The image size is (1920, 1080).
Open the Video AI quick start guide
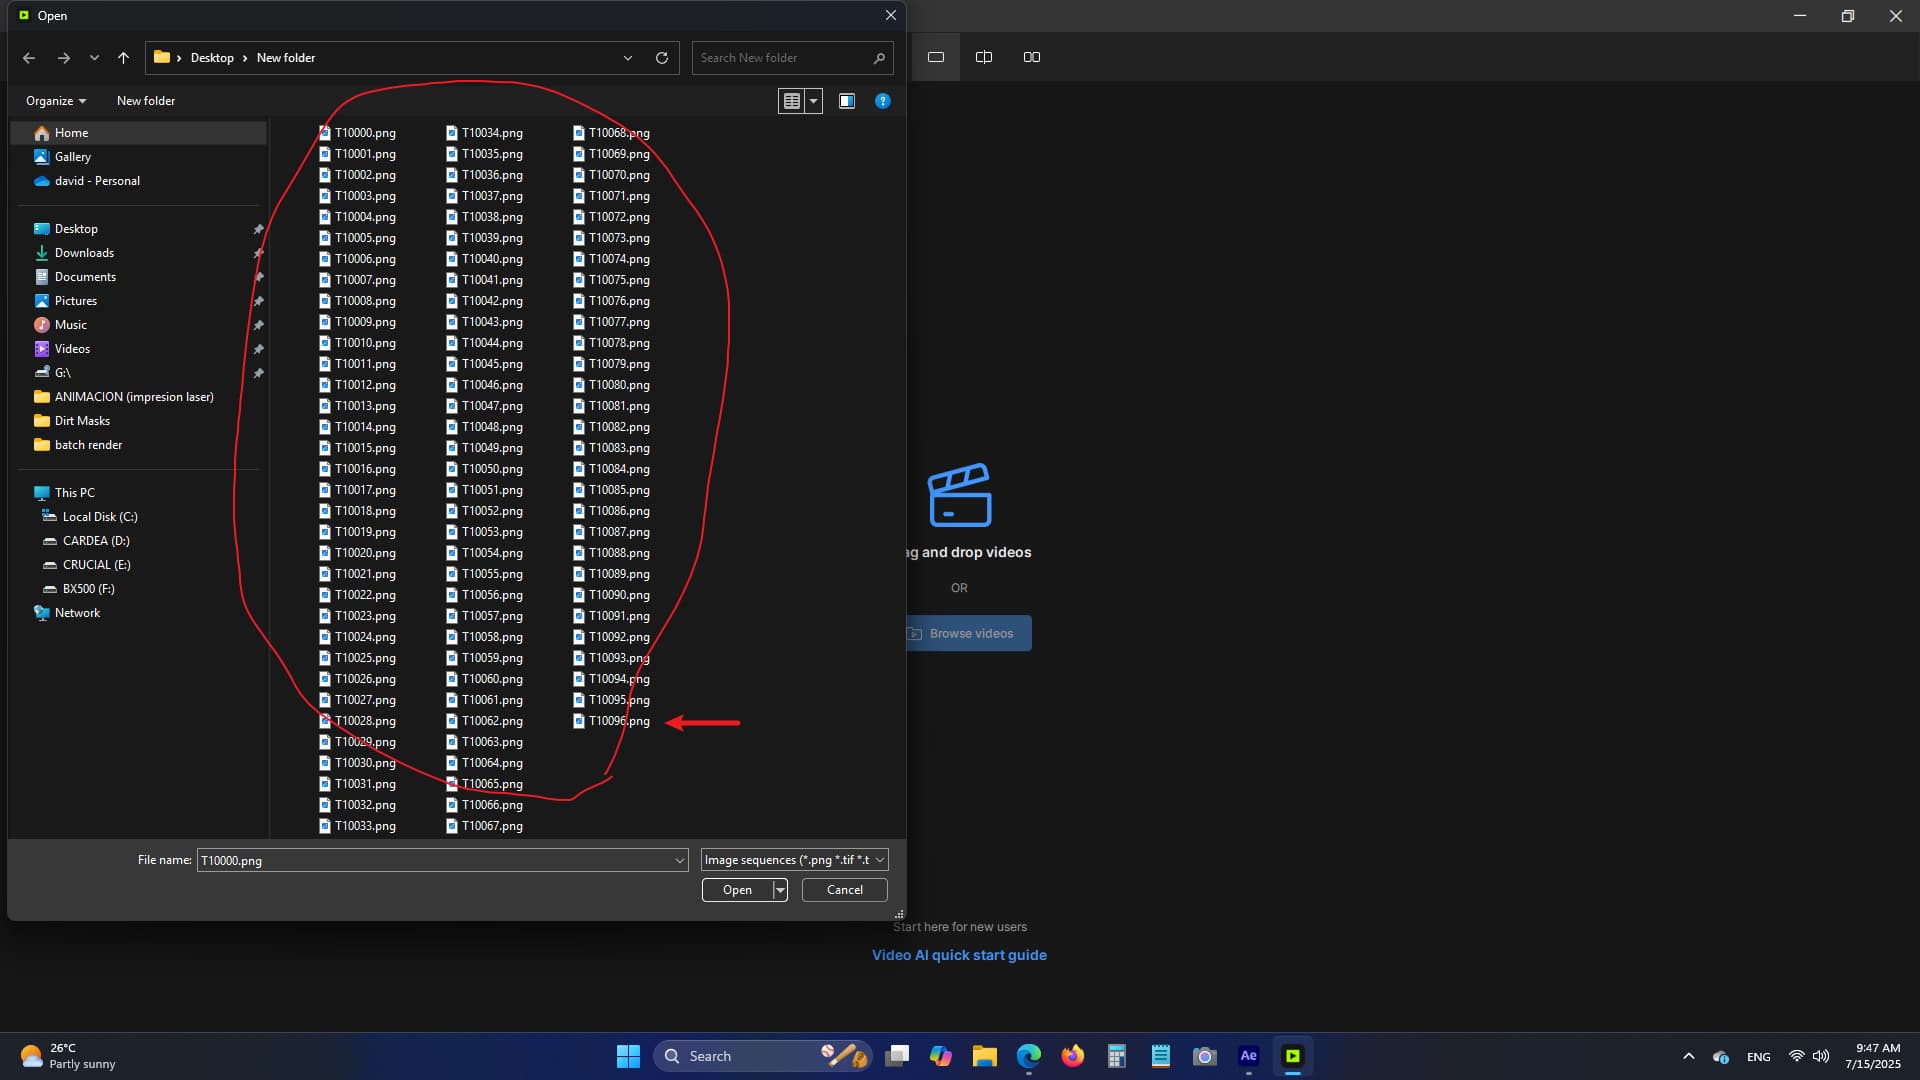click(x=959, y=955)
